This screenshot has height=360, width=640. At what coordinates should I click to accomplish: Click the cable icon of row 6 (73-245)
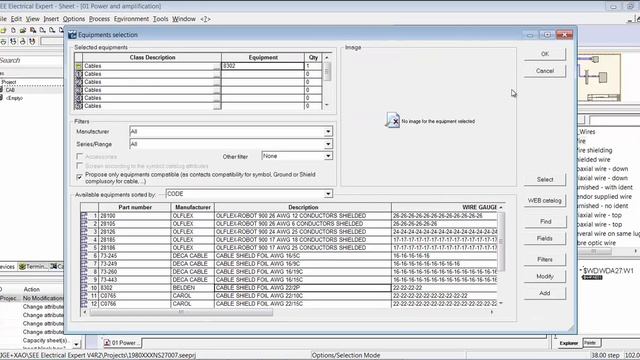tap(84, 256)
